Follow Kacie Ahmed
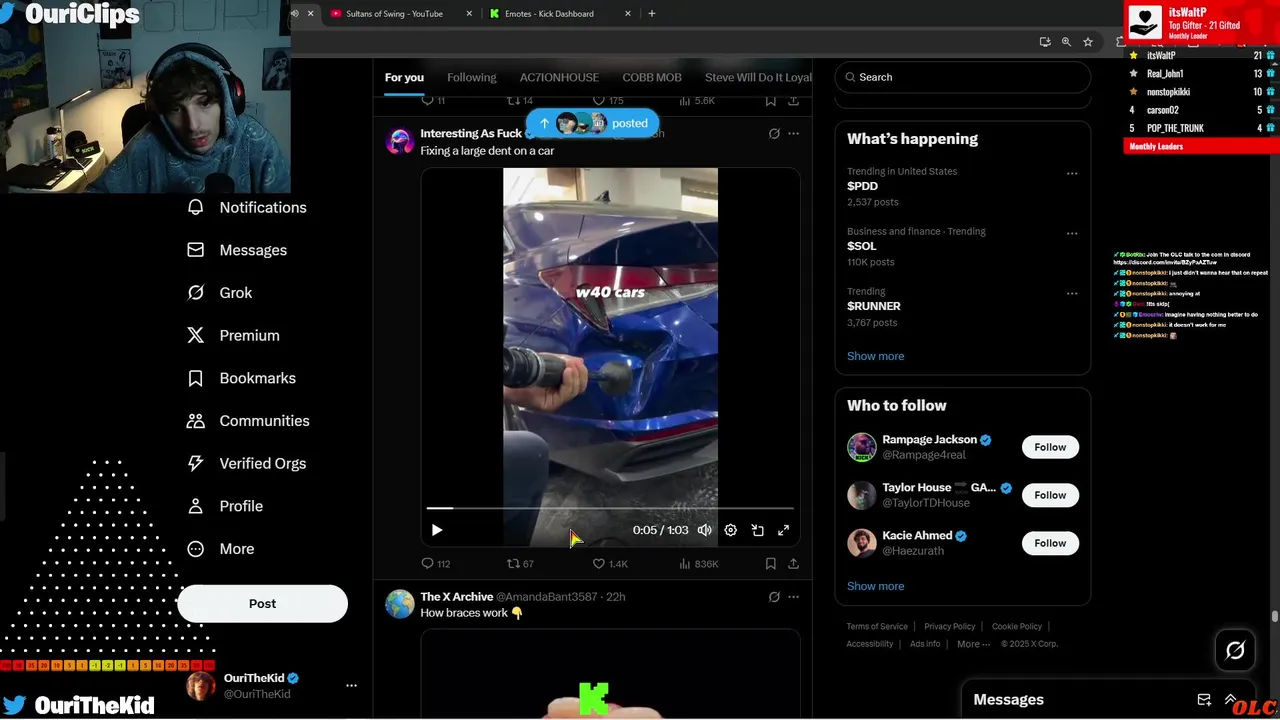Screen dimensions: 1280x720 pos(1050,543)
